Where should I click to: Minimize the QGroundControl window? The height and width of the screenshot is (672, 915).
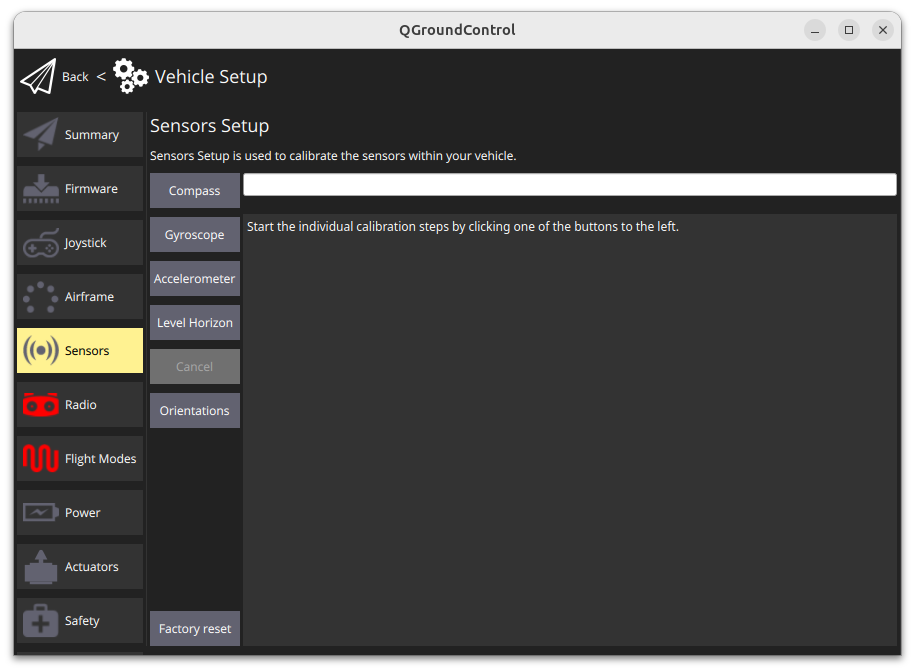[x=815, y=30]
